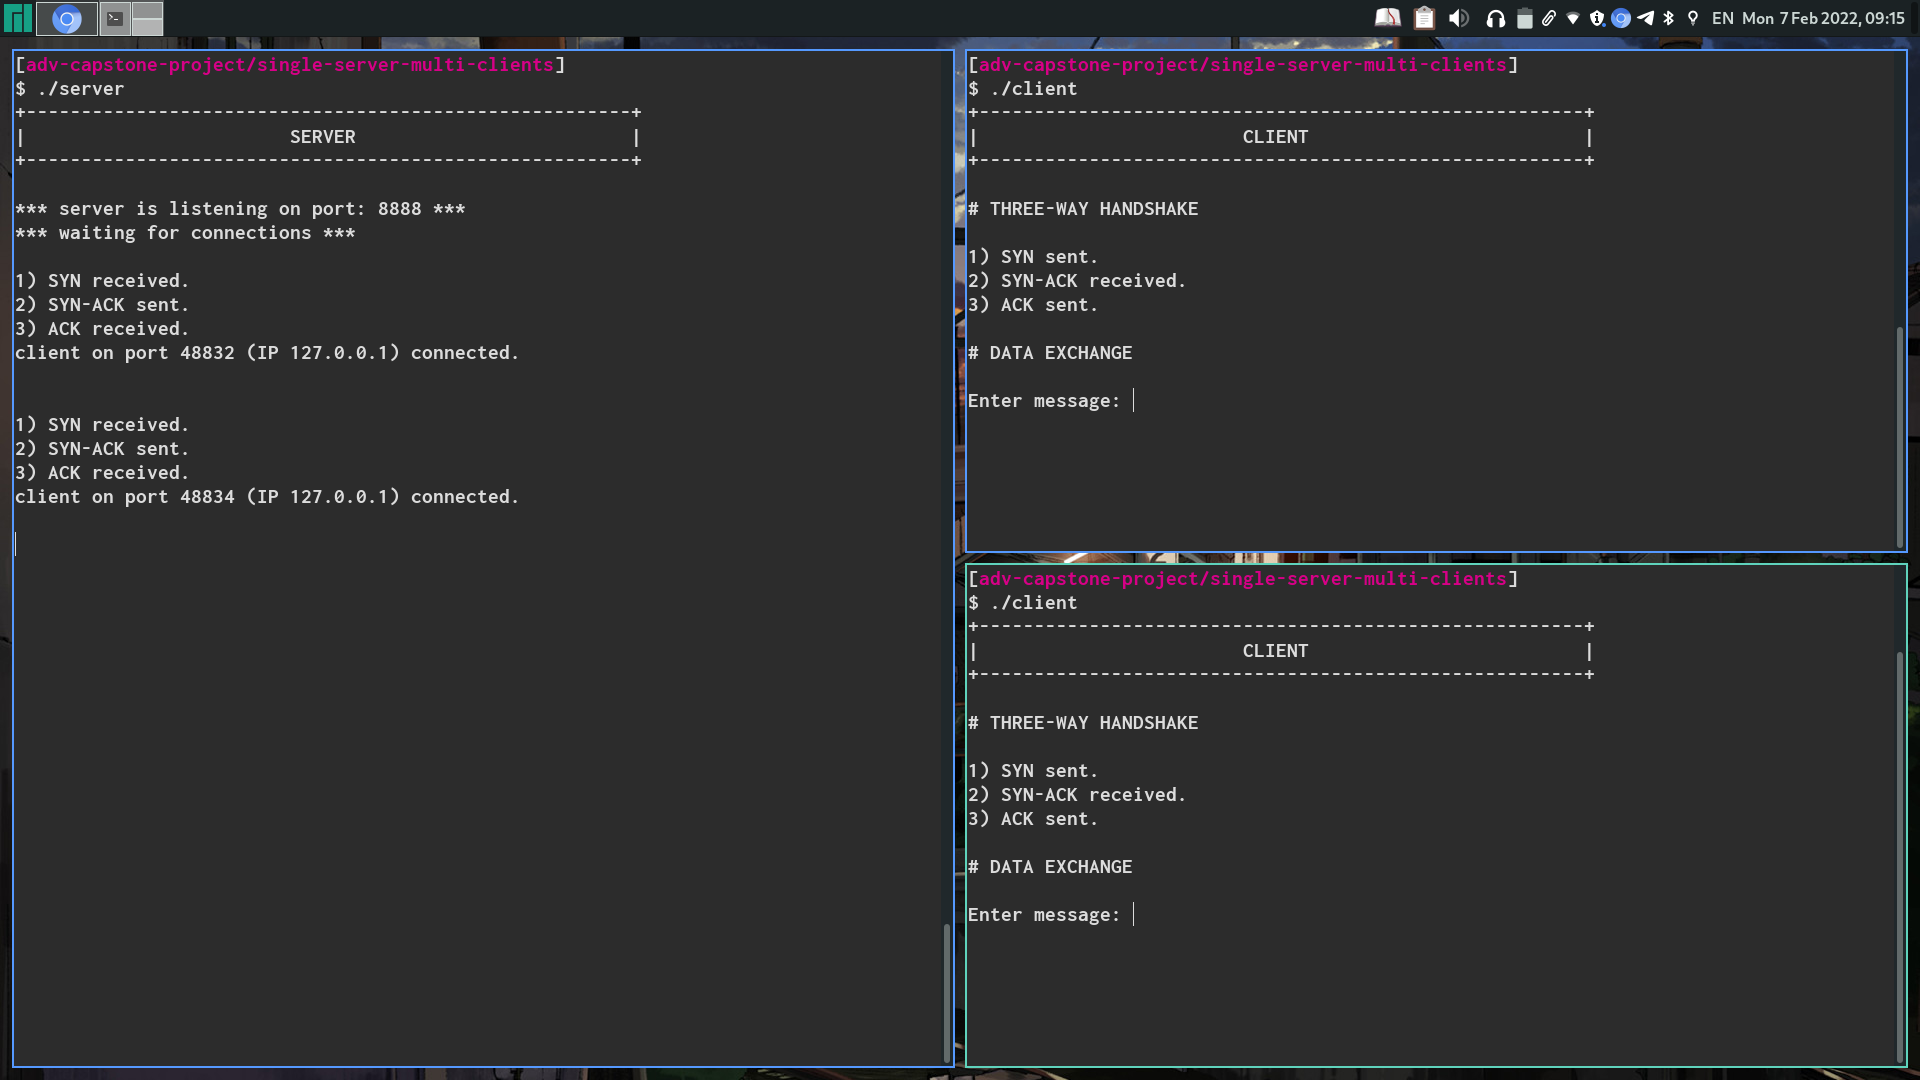Click the volume speaker icon
Image resolution: width=1920 pixels, height=1080 pixels.
click(1459, 18)
